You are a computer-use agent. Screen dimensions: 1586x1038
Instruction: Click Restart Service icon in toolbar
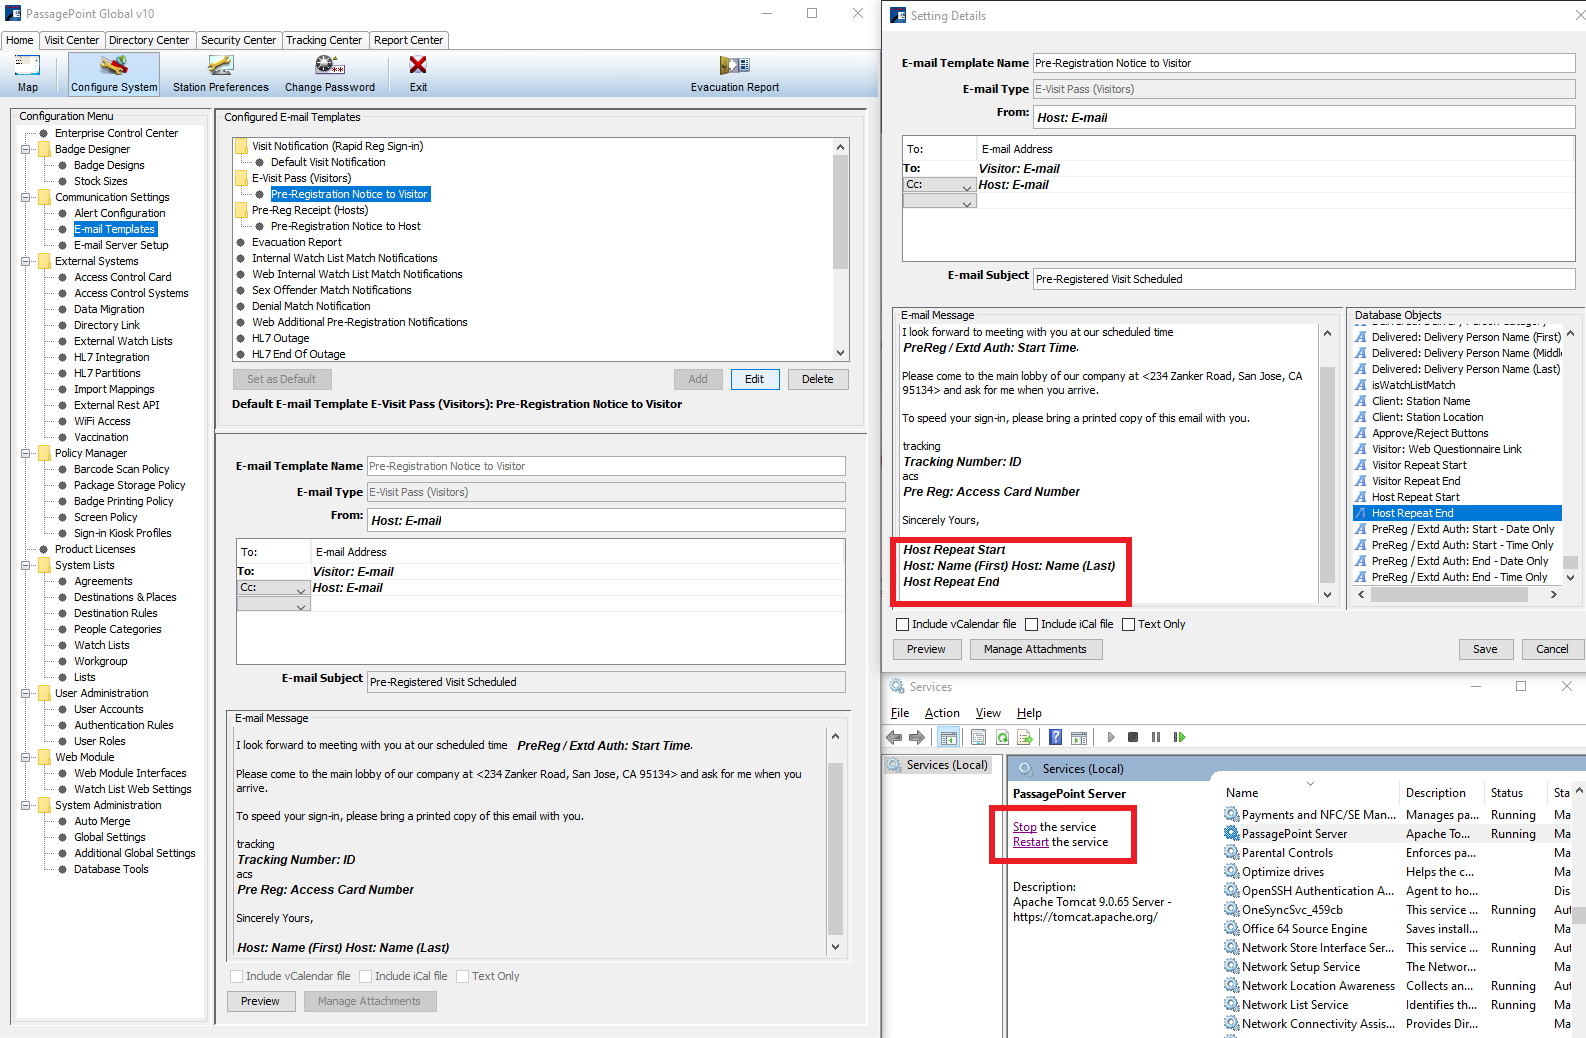click(1180, 737)
